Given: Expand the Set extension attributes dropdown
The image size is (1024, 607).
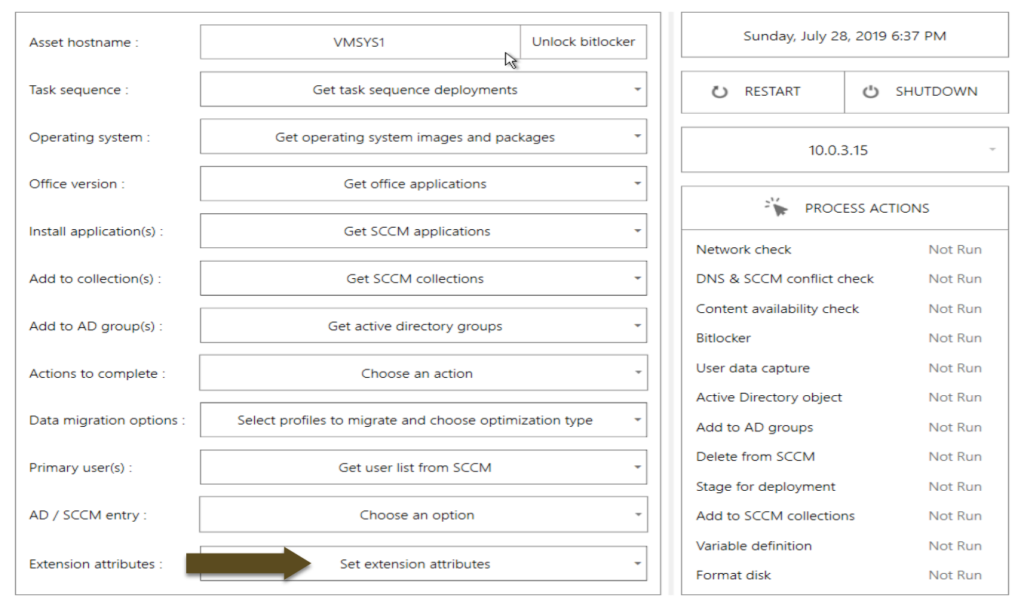Looking at the screenshot, I should [423, 564].
